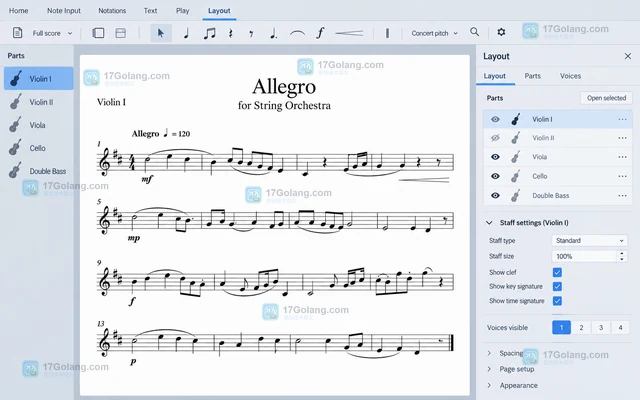The image size is (640, 400).
Task: Click the Allegro title on score
Action: tap(284, 87)
